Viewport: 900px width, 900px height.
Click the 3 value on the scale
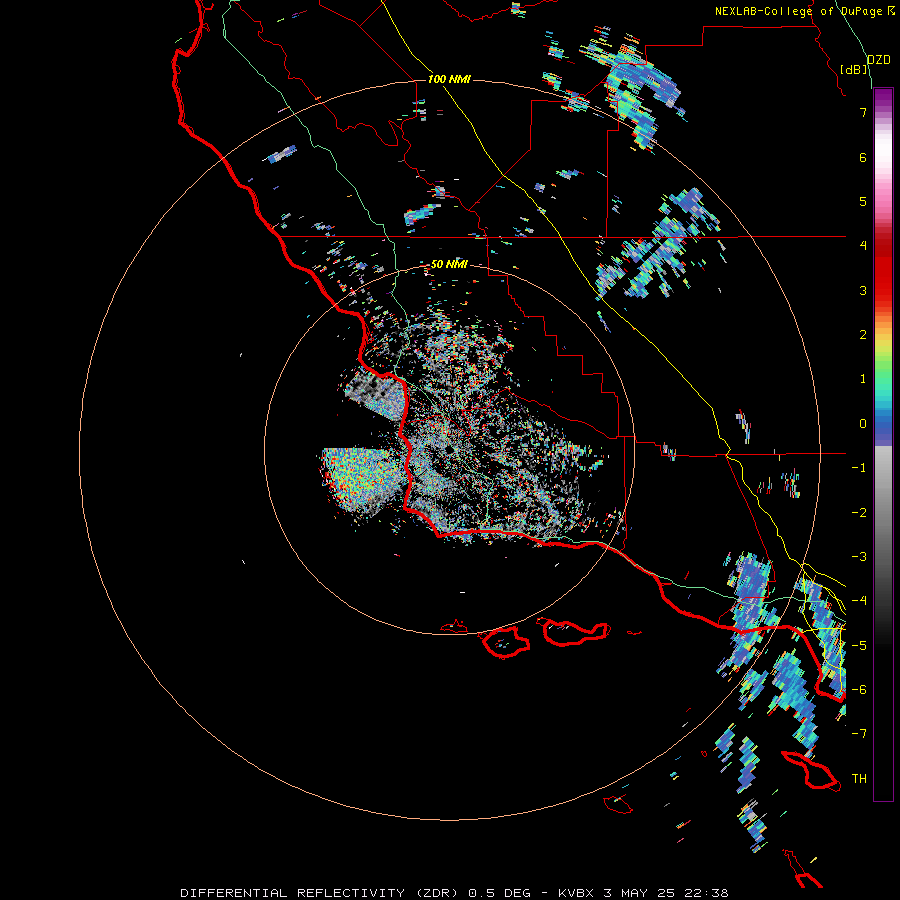[863, 290]
